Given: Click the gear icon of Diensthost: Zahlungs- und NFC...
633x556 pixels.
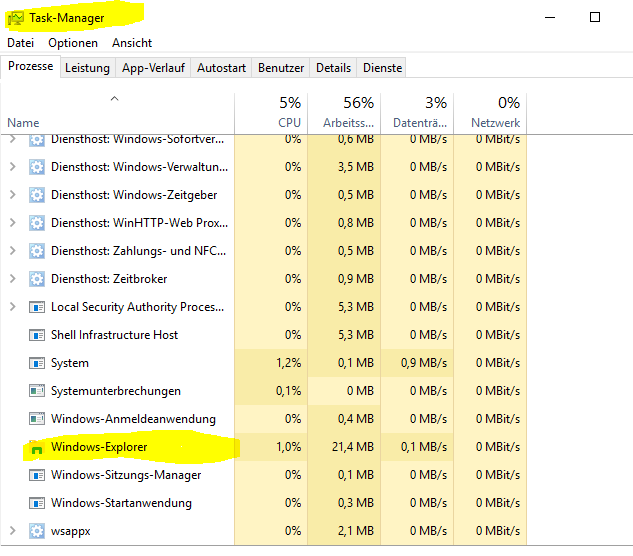Looking at the screenshot, I should pyautogui.click(x=37, y=251).
